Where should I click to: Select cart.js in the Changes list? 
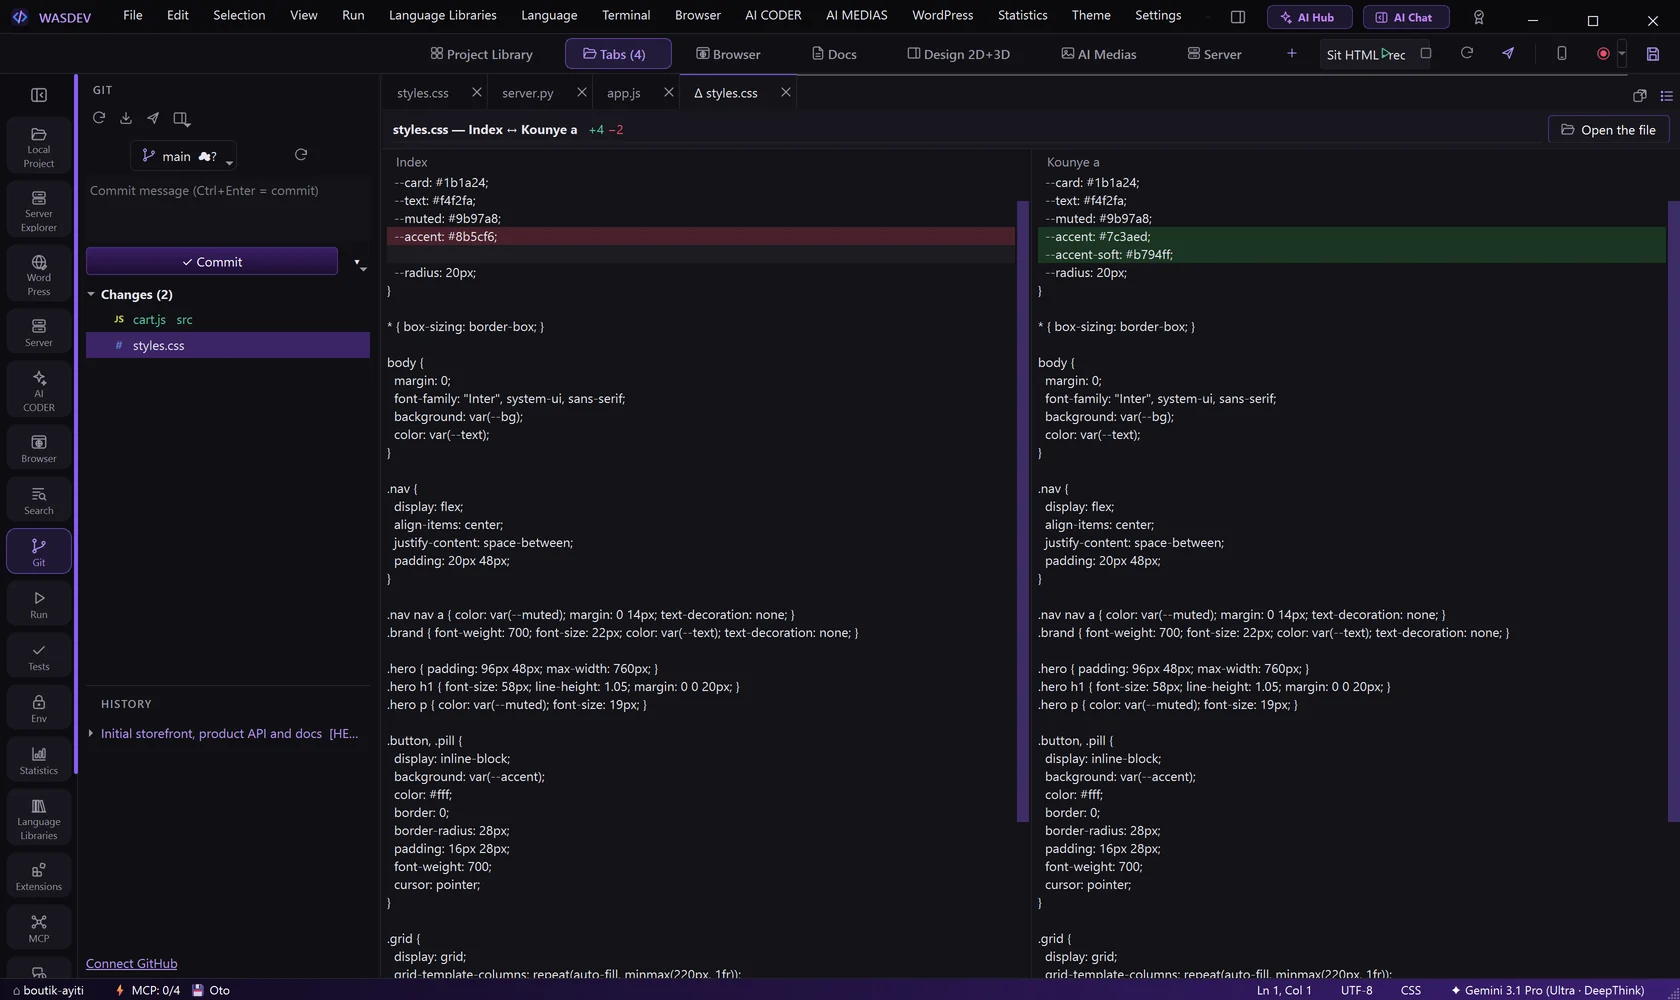click(x=228, y=320)
